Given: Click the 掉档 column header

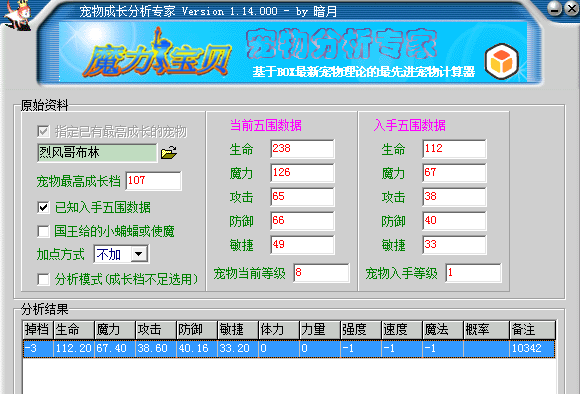Looking at the screenshot, I should point(38,330).
